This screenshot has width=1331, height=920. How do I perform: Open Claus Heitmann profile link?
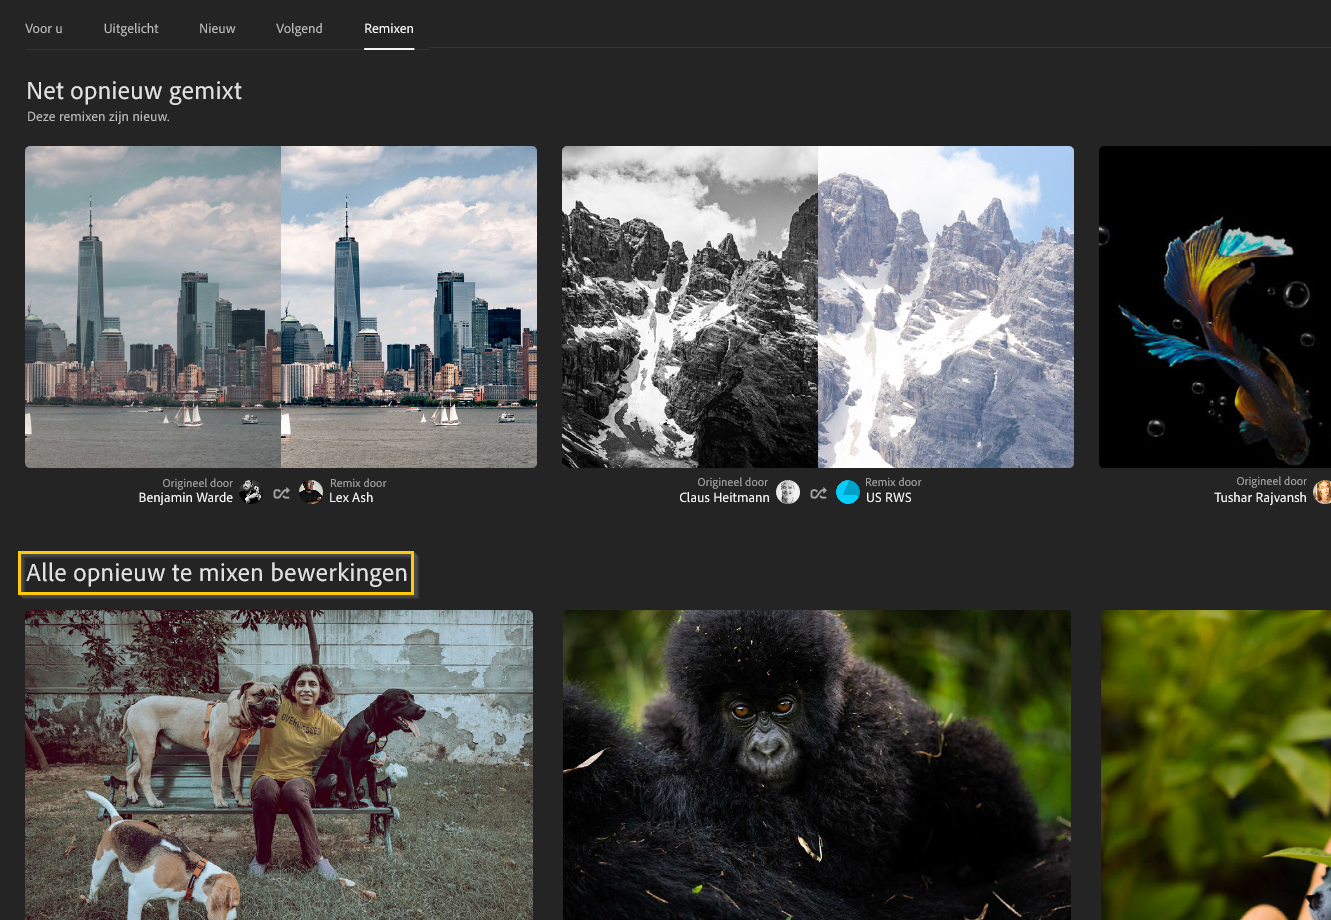point(724,497)
